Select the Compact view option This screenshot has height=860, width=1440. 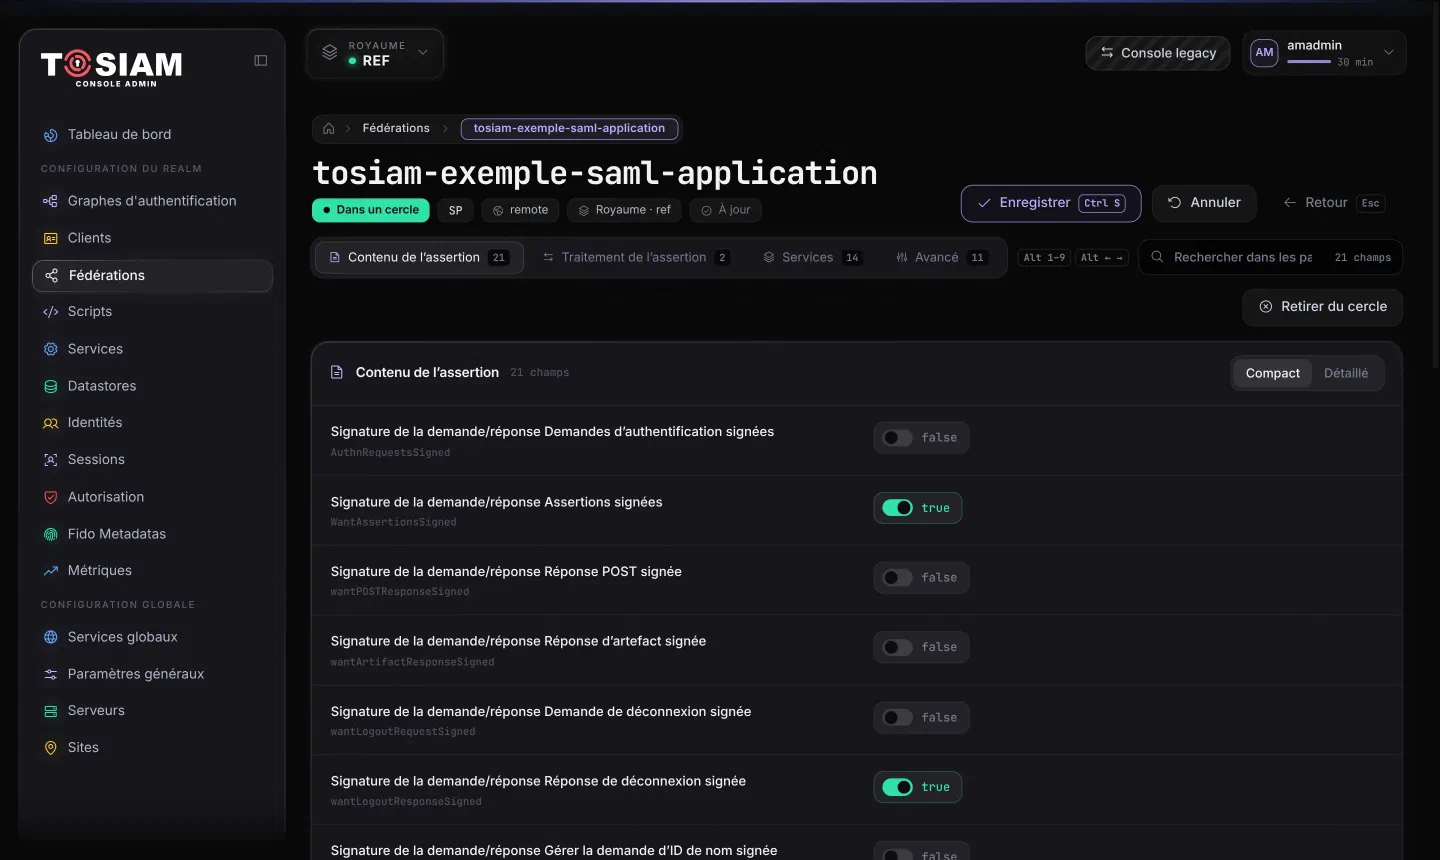pos(1273,373)
